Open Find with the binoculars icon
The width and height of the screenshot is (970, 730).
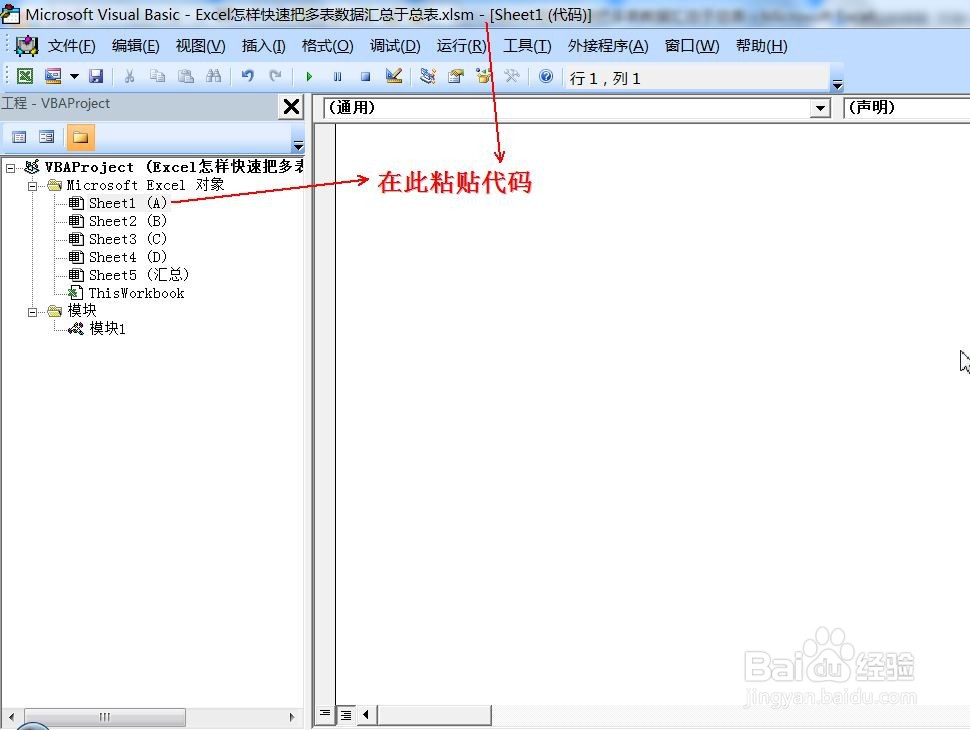213,76
